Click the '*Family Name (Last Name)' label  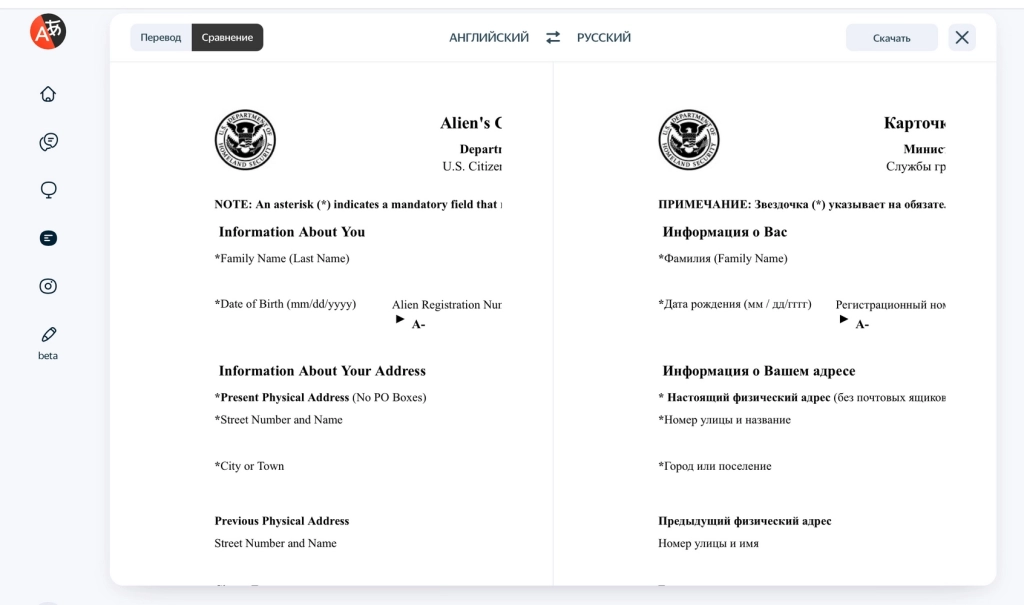tap(282, 258)
